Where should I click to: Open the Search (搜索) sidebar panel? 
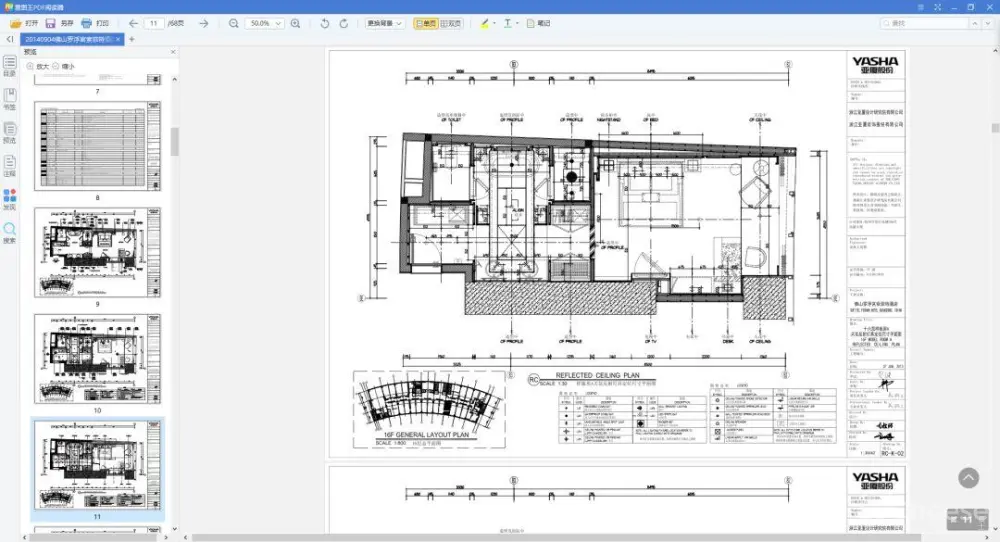point(10,233)
